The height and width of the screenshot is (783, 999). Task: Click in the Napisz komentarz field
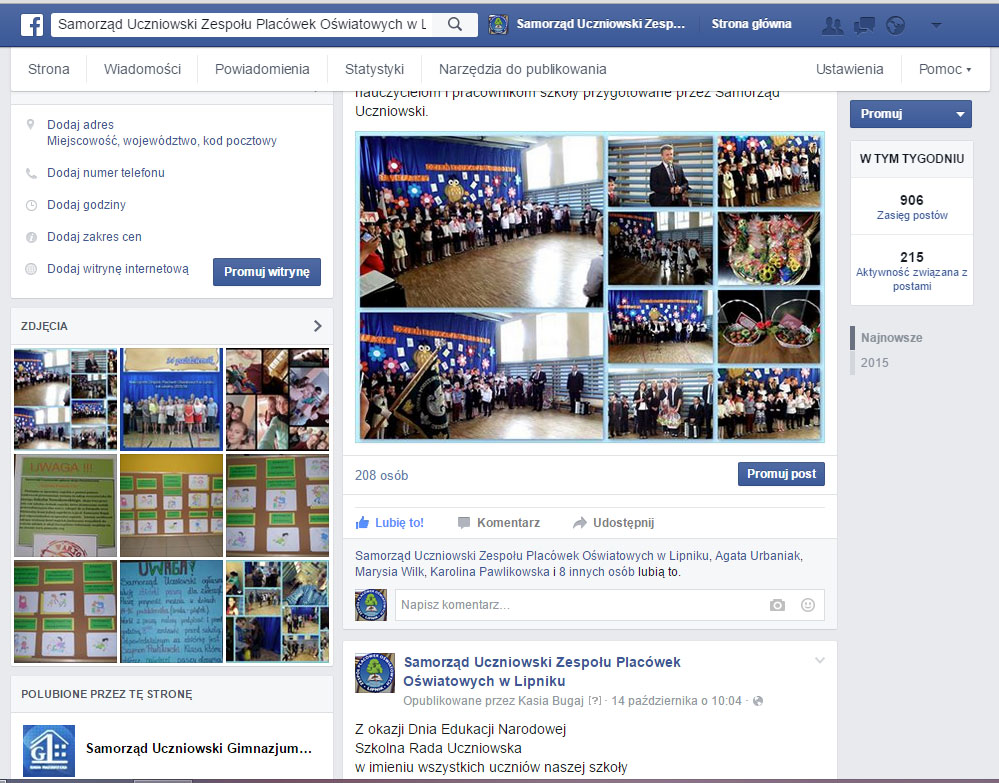tap(580, 605)
